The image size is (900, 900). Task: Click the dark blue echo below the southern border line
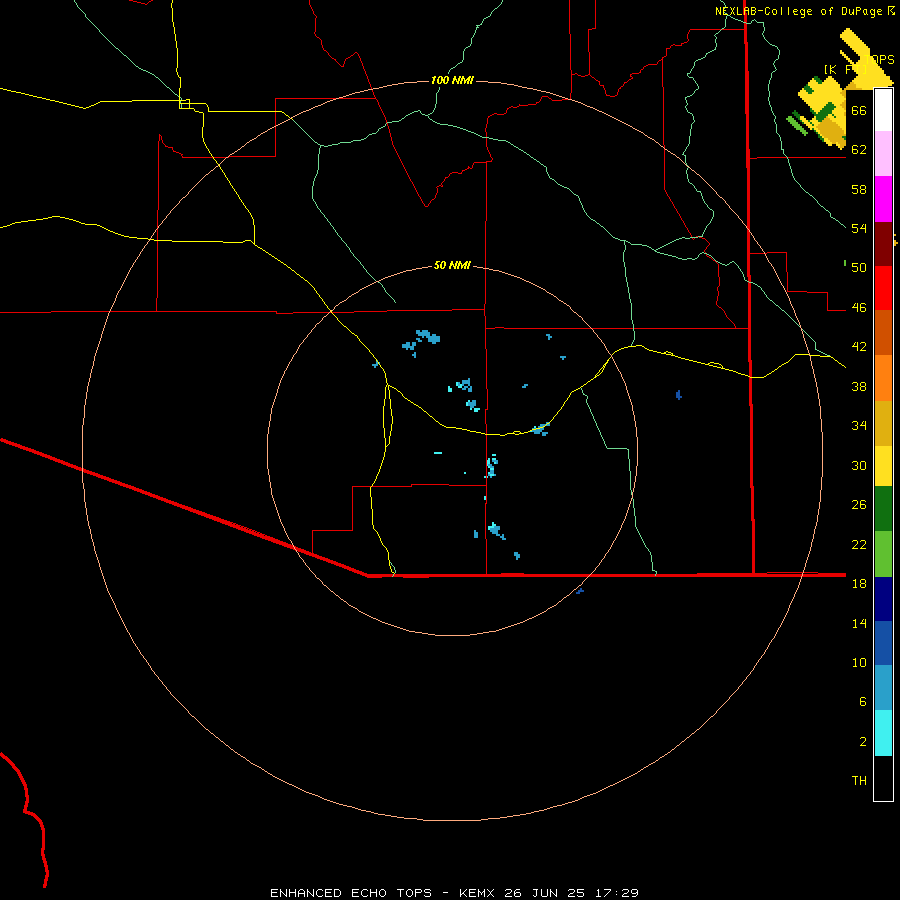click(x=580, y=591)
